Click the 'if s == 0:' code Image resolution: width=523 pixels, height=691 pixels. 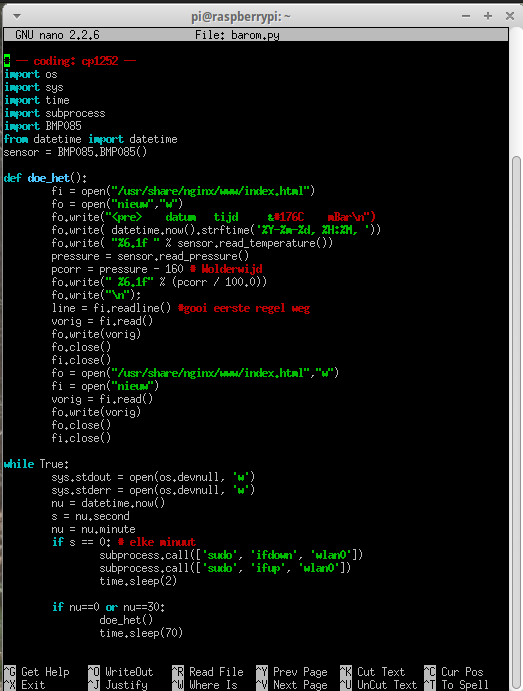[82, 542]
